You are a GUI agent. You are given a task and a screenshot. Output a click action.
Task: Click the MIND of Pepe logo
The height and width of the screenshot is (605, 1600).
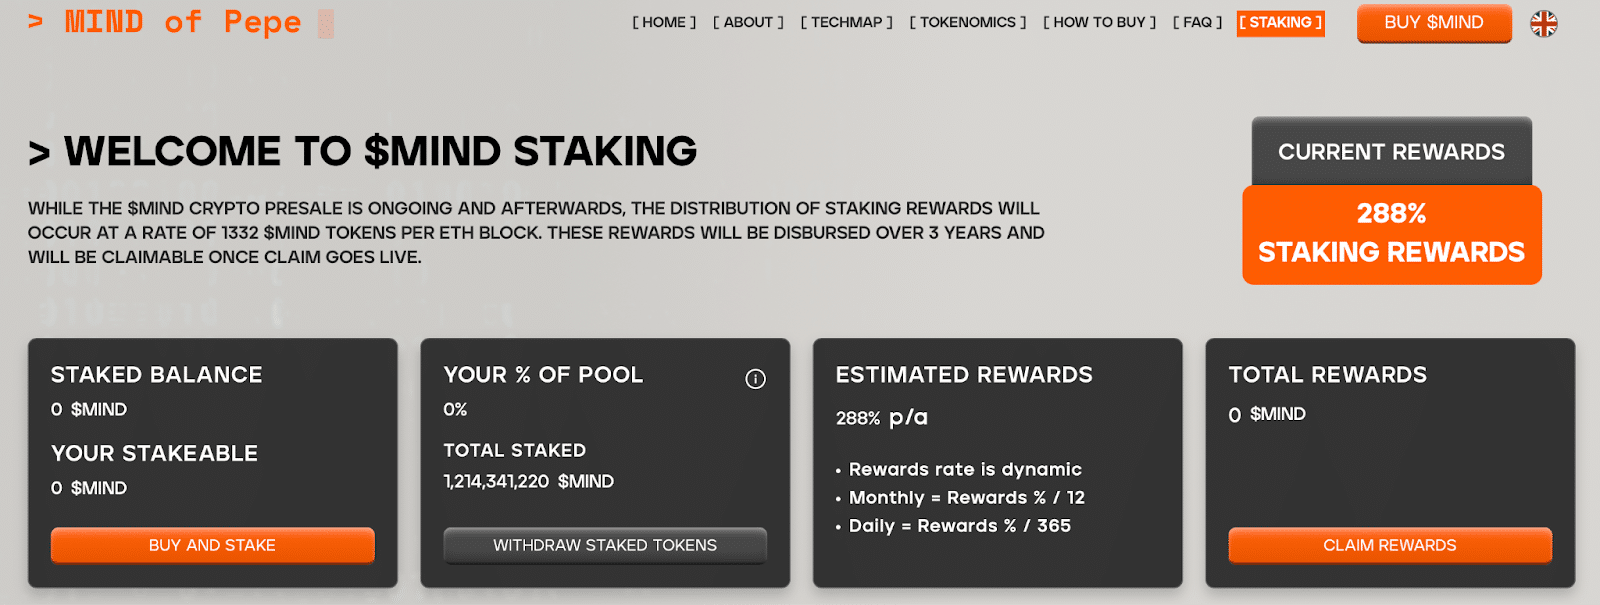tap(181, 22)
